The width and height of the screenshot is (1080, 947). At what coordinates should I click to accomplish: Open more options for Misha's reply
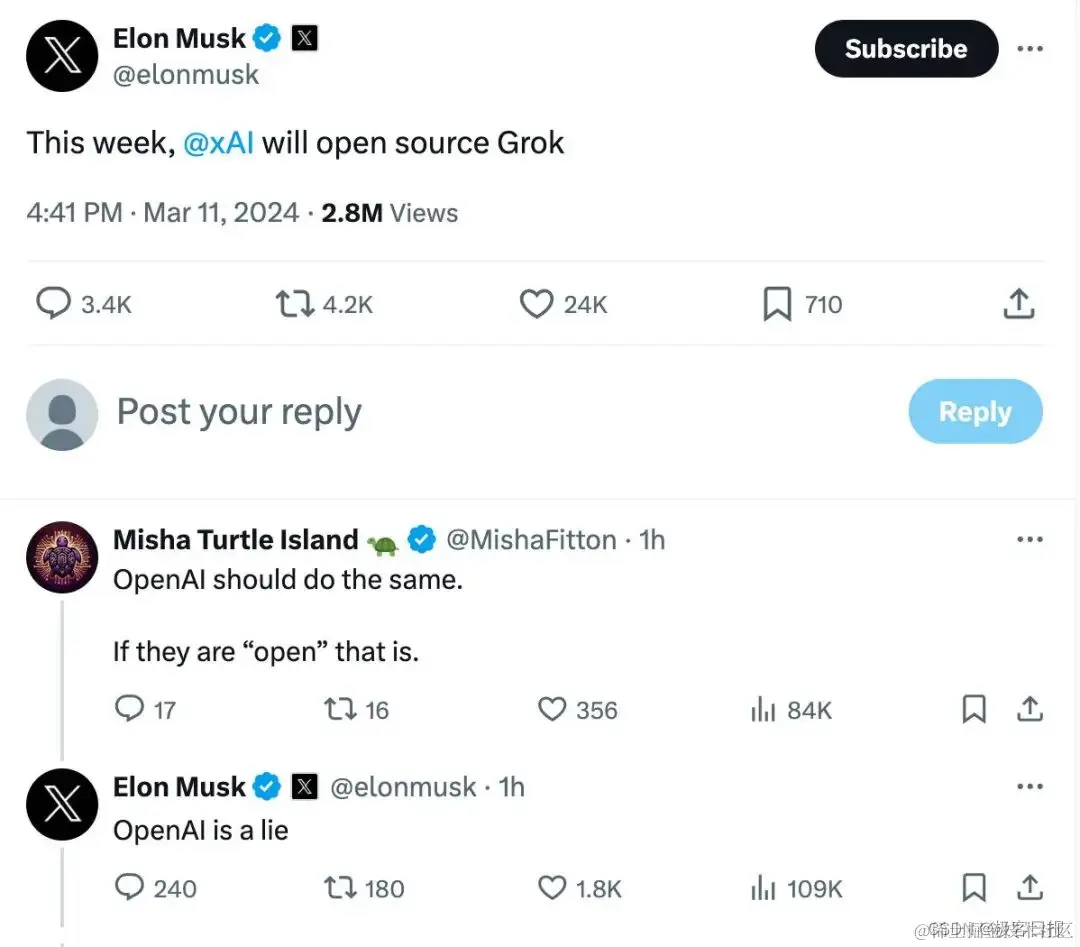click(1030, 539)
